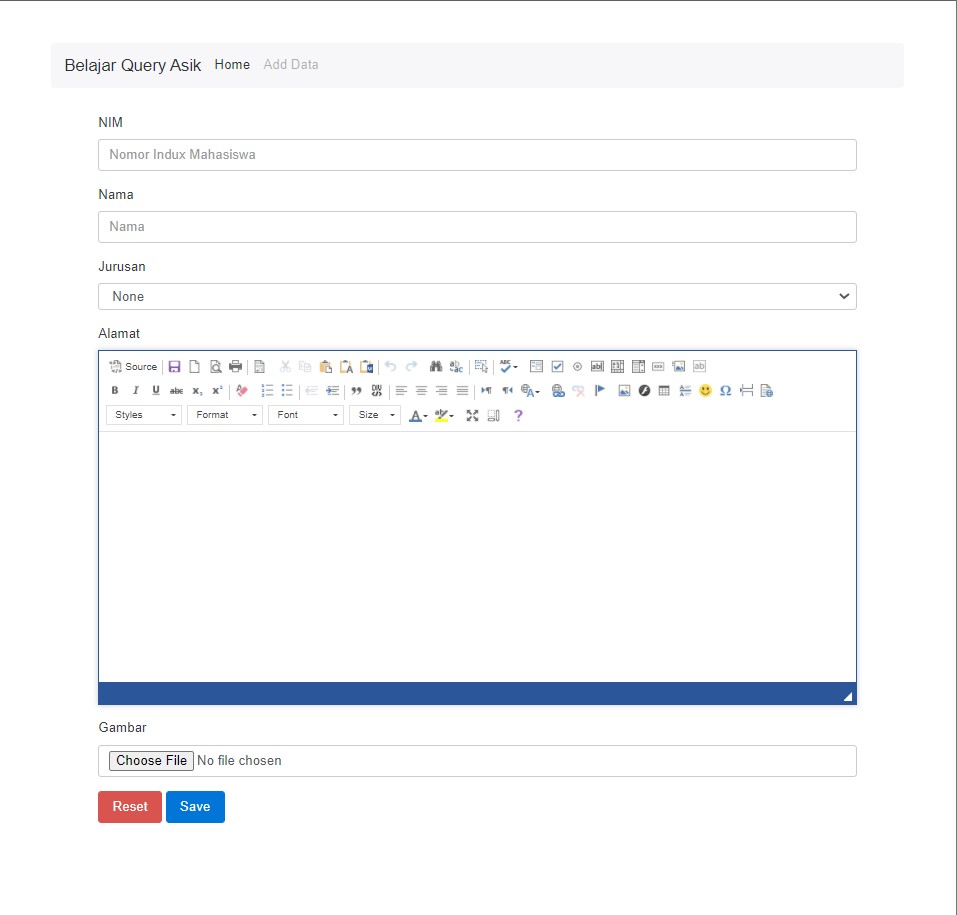Viewport: 957px width, 915px height.
Task: Insert a text field via toolbar icon
Action: click(x=598, y=366)
